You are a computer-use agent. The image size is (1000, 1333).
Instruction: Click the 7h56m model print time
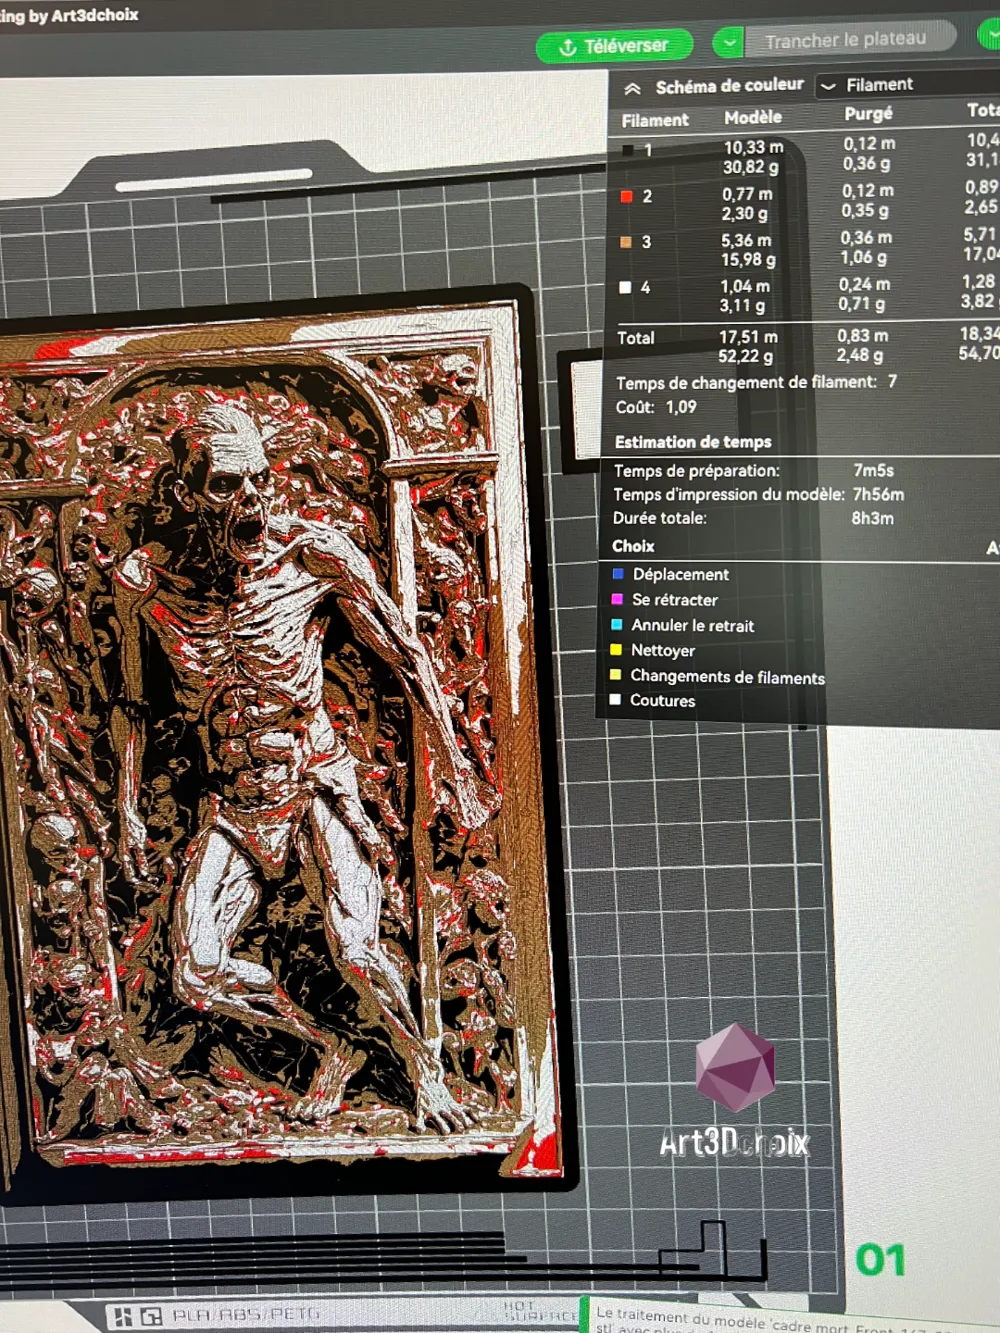click(878, 494)
